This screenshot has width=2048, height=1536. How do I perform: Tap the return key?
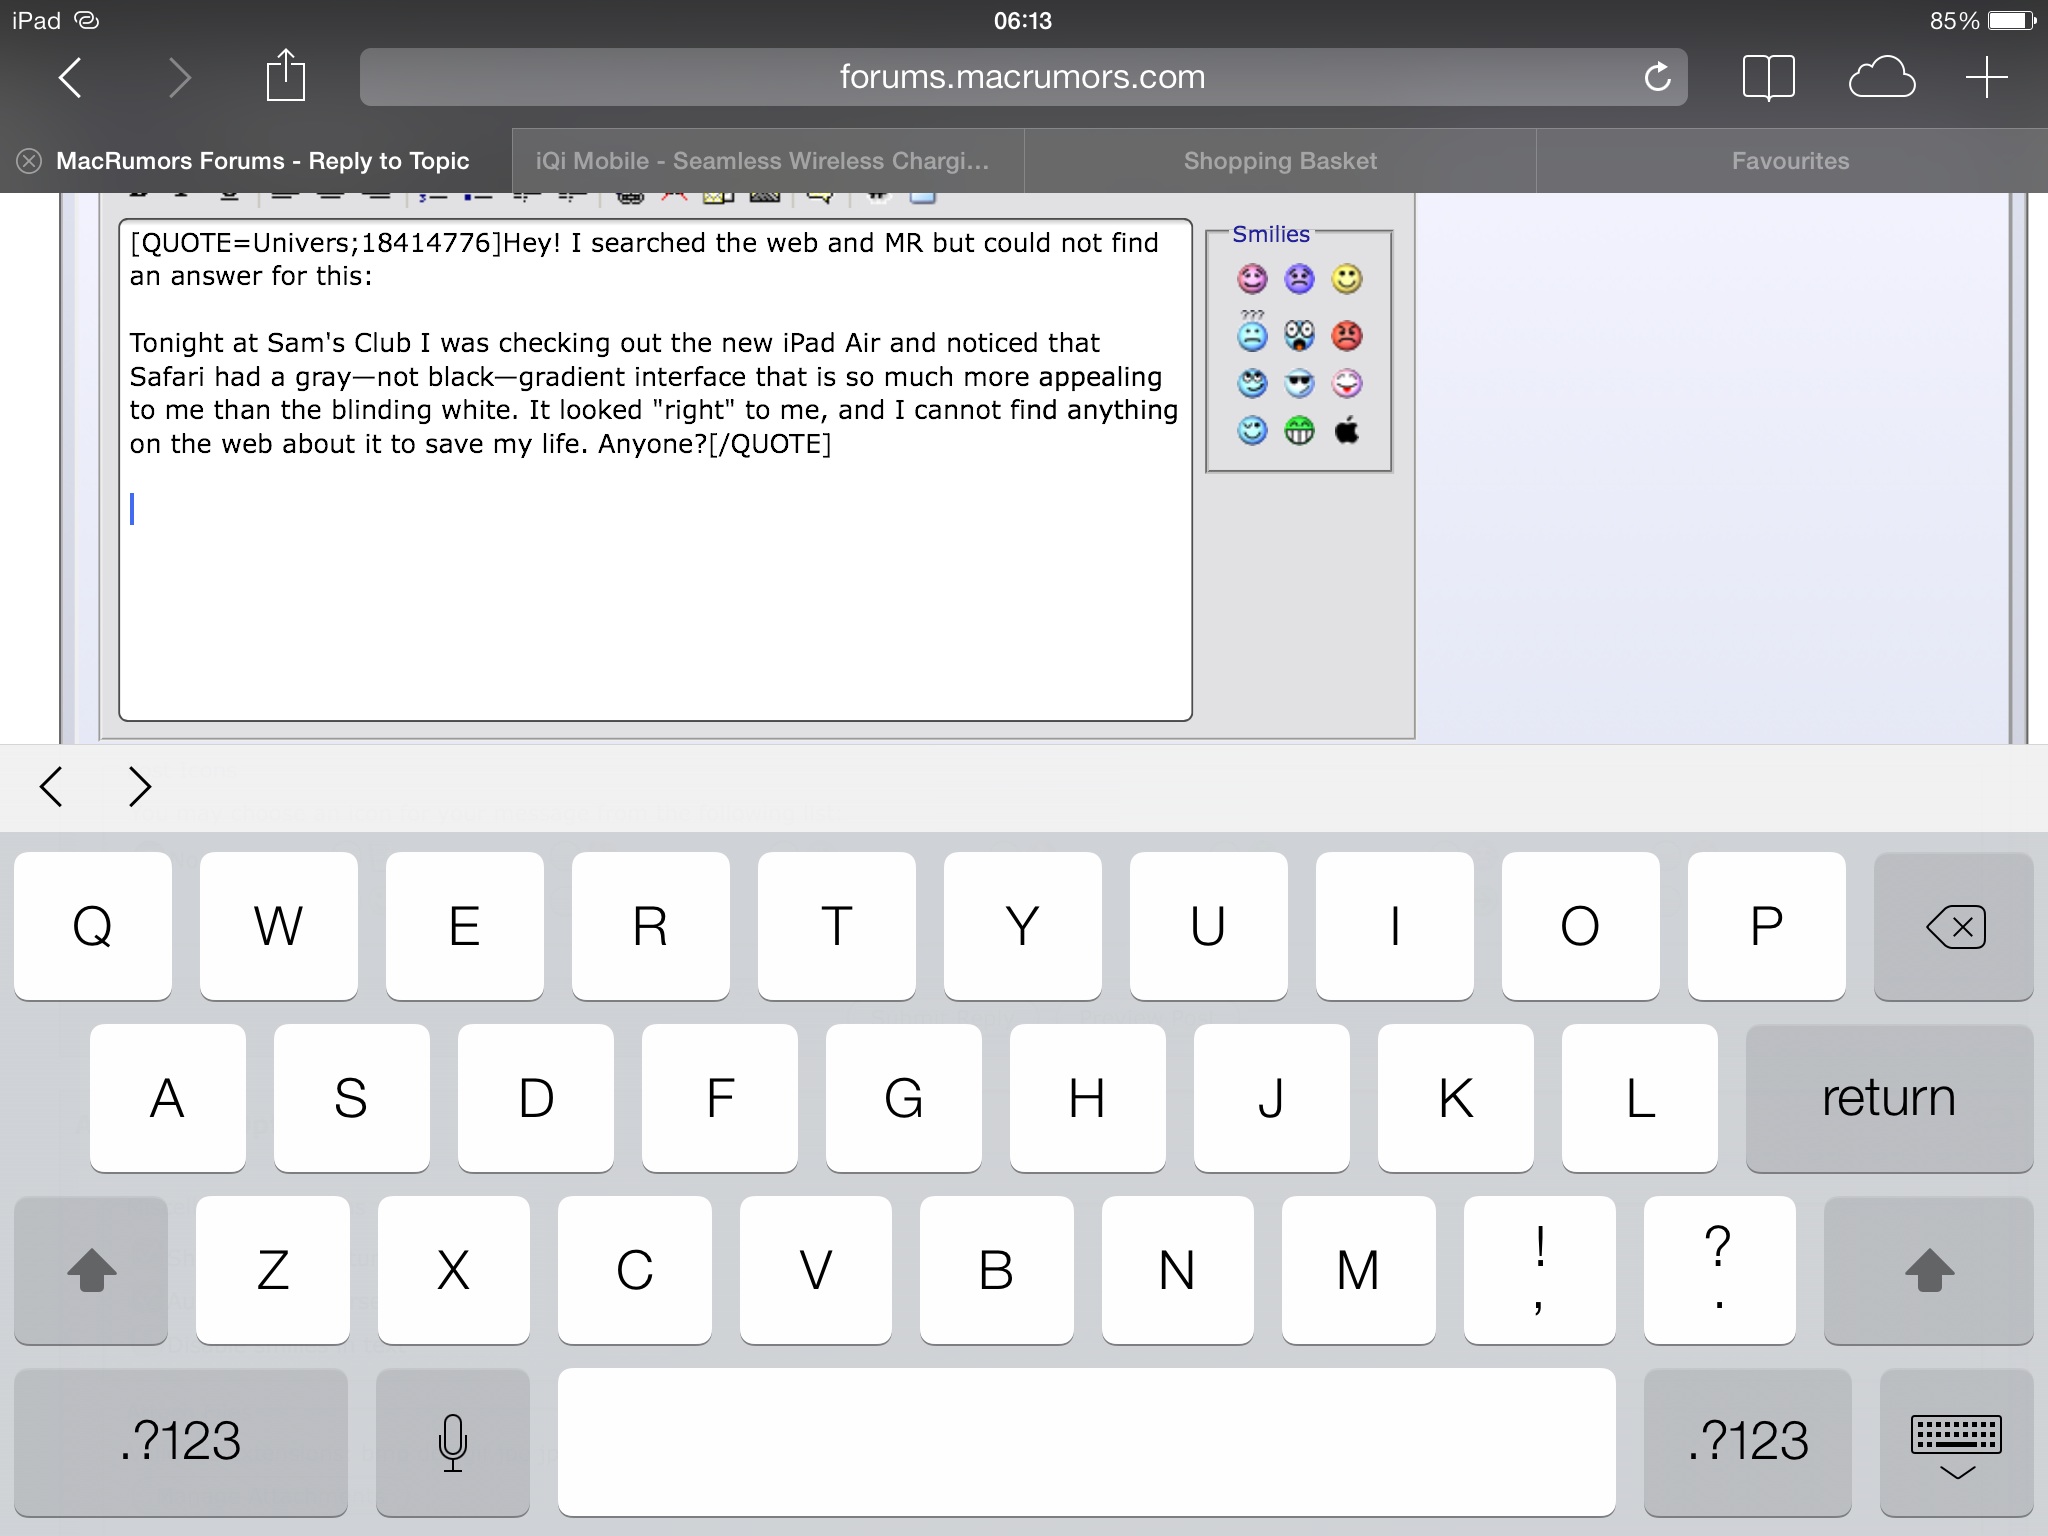tap(1889, 1098)
